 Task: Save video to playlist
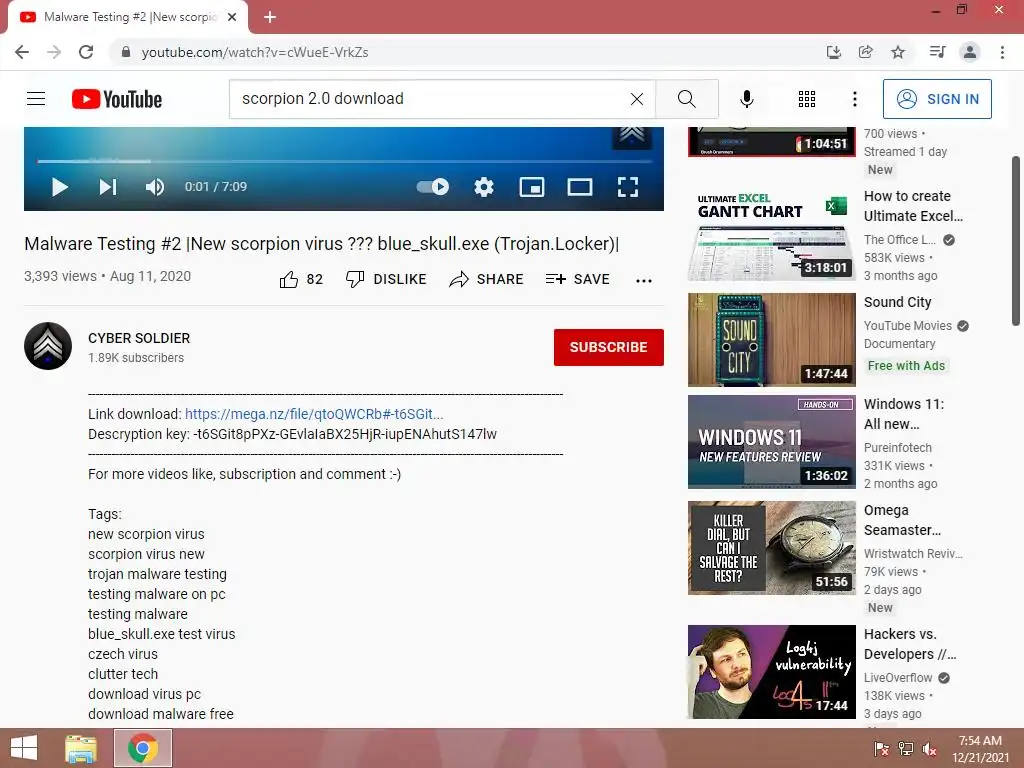(577, 280)
